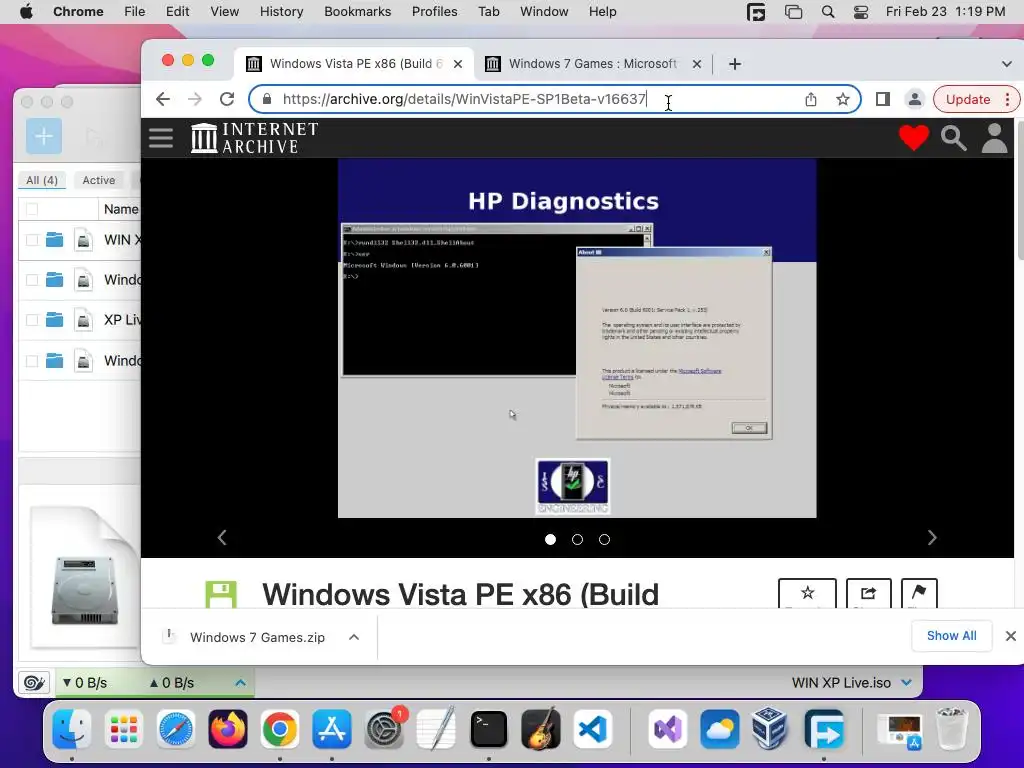This screenshot has width=1024, height=768.
Task: Click the forward navigation arrow
Action: click(195, 99)
